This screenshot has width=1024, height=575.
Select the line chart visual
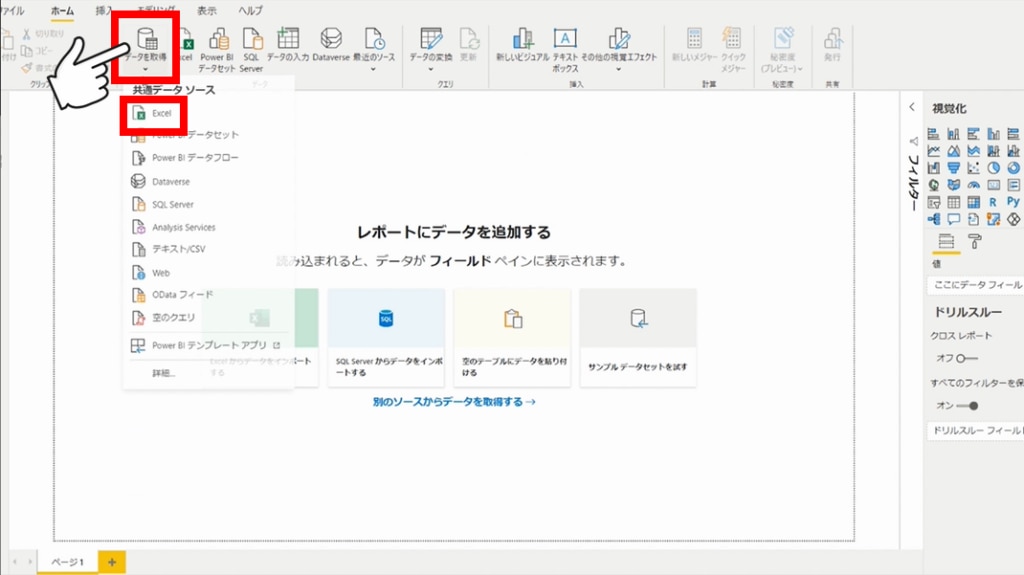[934, 151]
